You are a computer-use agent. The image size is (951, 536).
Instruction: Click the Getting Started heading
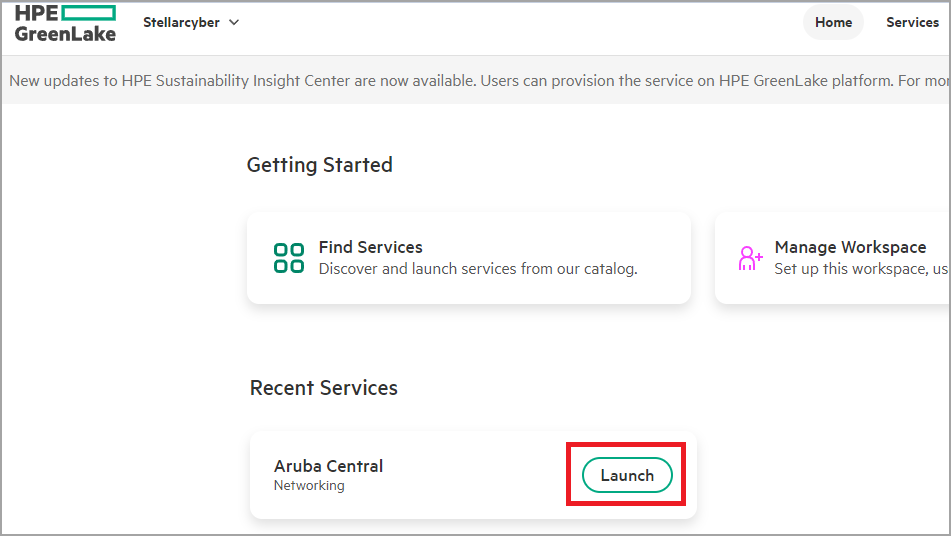(319, 165)
